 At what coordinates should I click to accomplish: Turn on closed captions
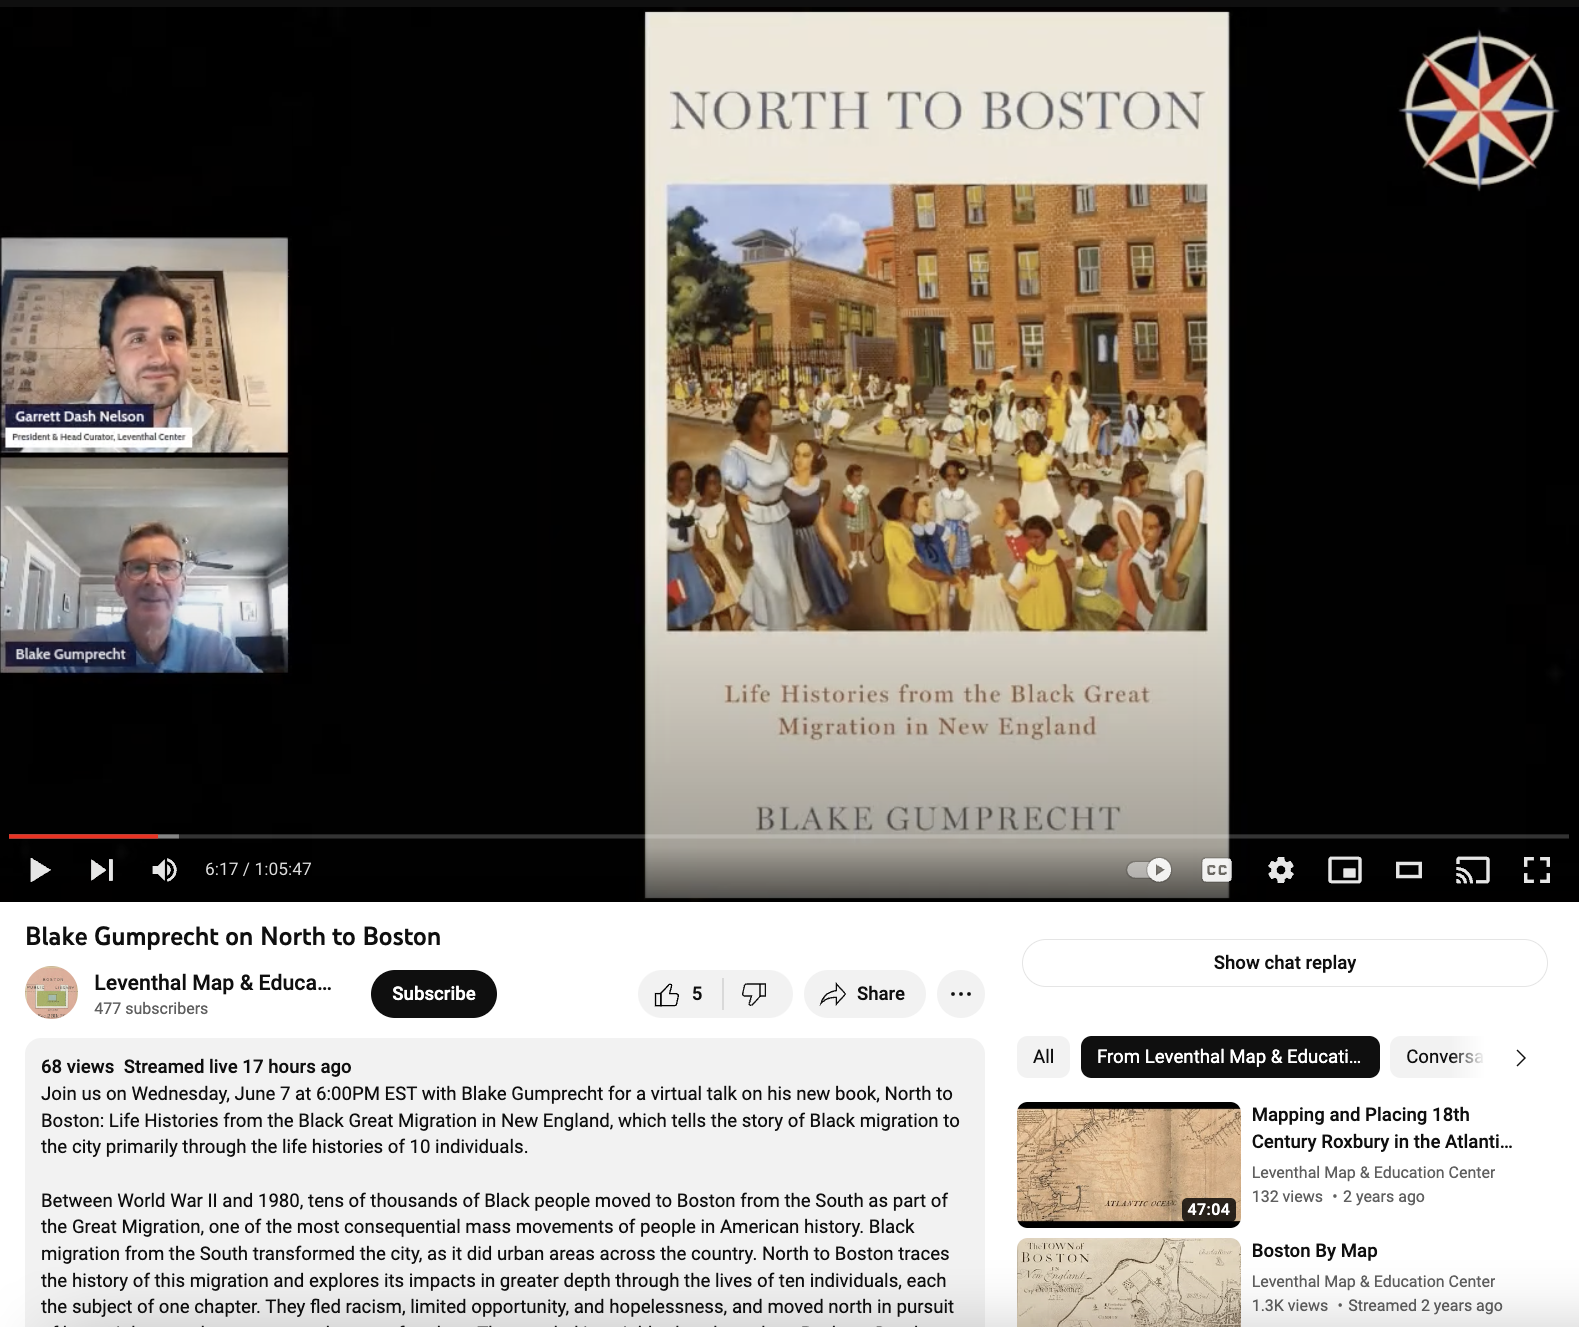pyautogui.click(x=1217, y=870)
